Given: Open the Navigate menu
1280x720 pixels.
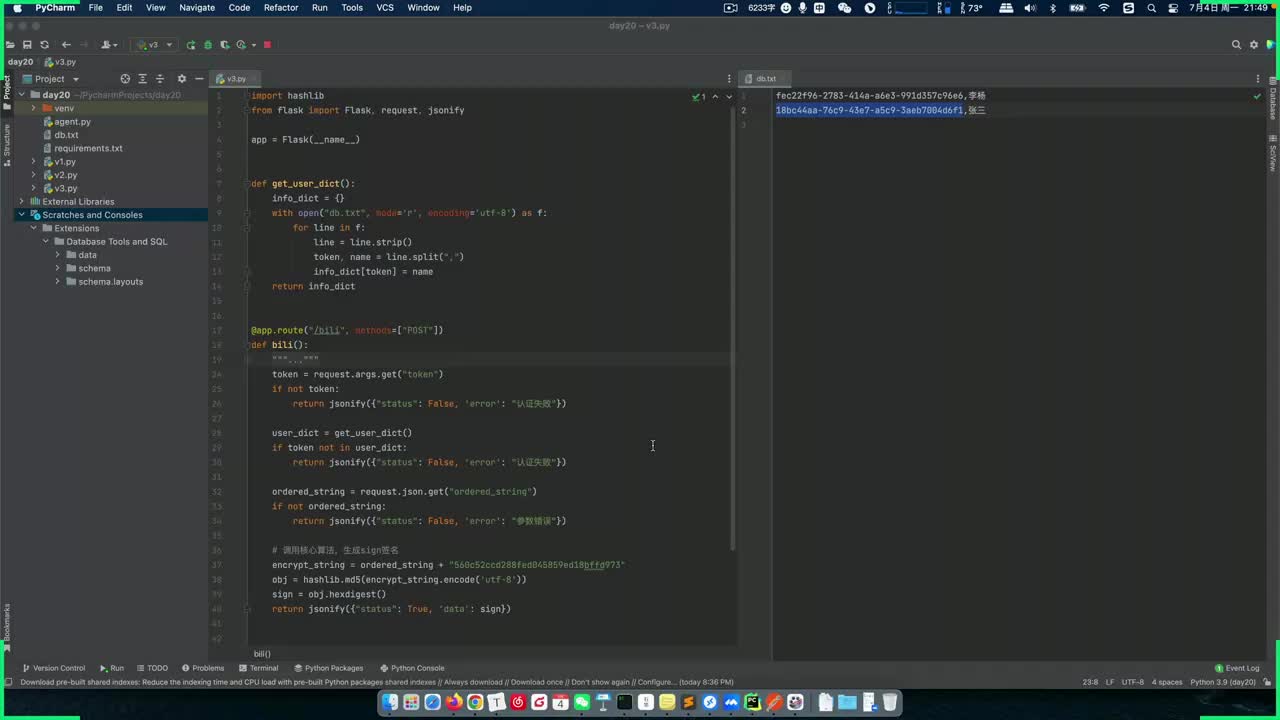Looking at the screenshot, I should (x=197, y=8).
